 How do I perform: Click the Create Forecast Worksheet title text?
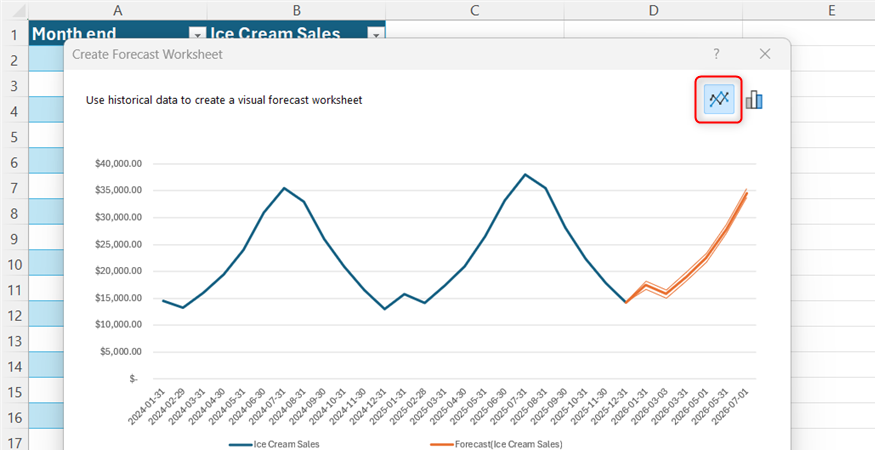coord(147,54)
